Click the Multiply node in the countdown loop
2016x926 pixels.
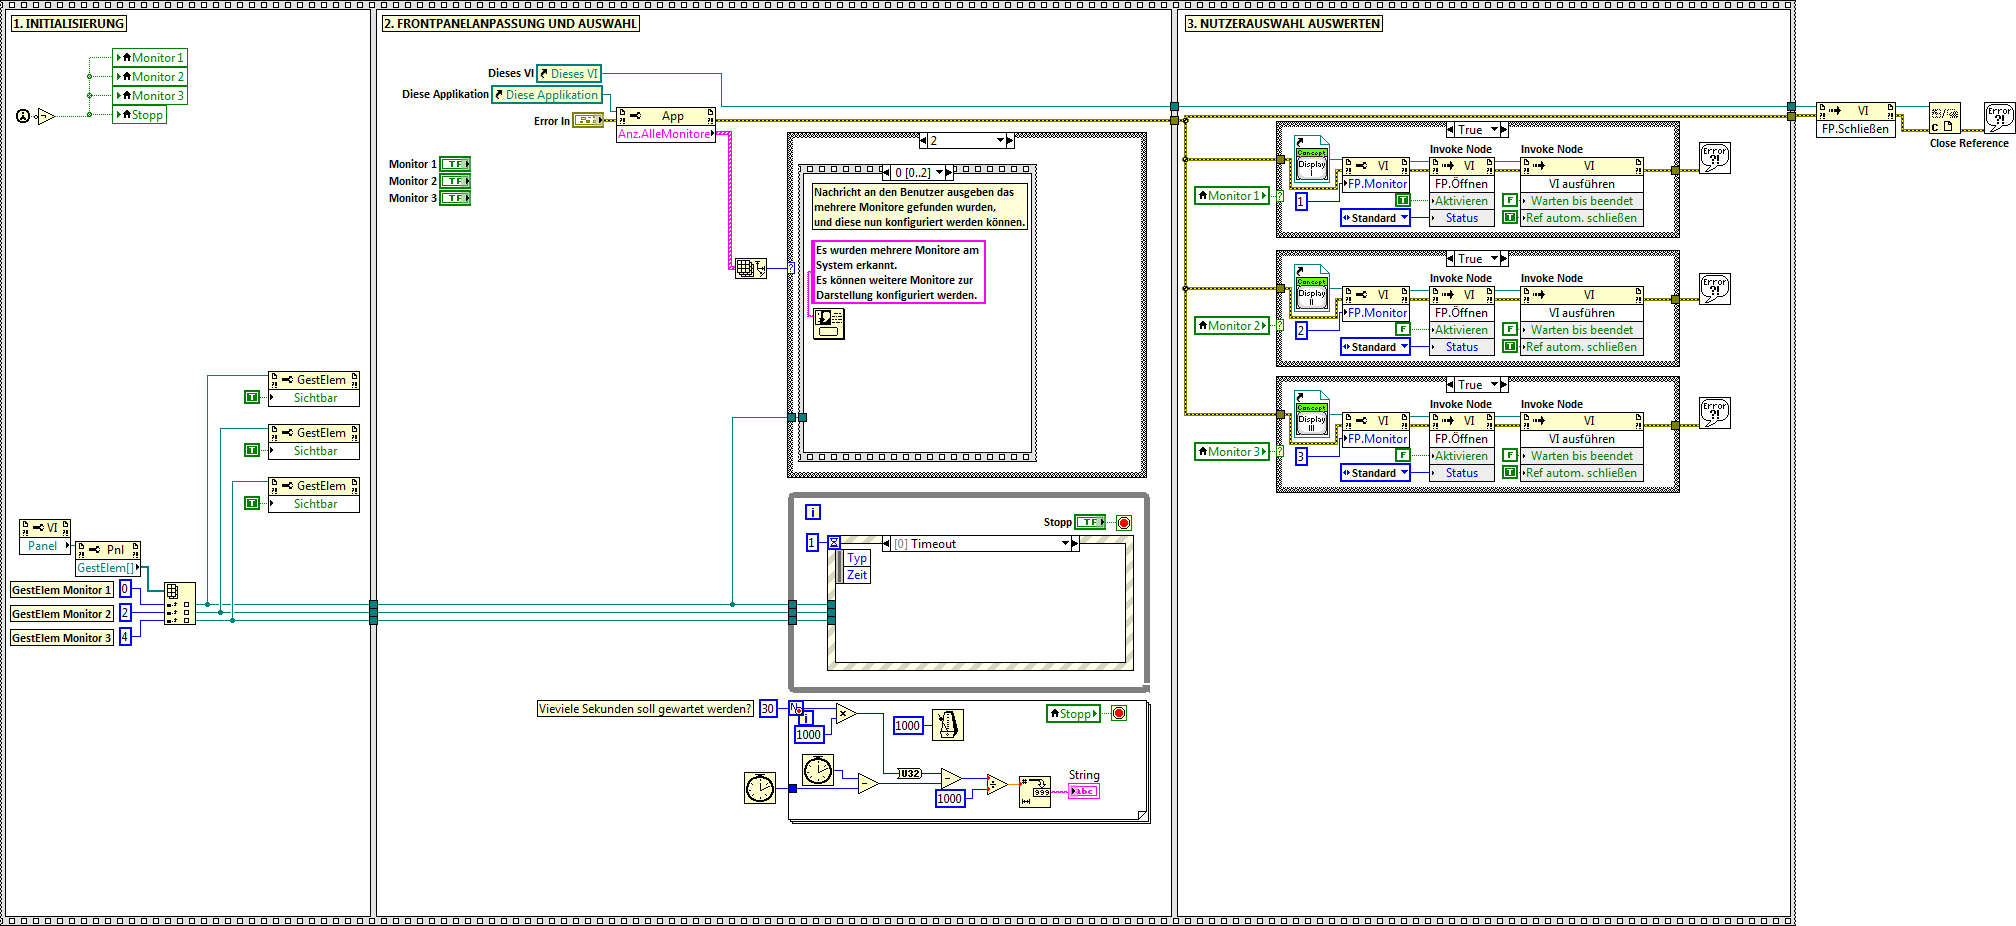tap(847, 714)
